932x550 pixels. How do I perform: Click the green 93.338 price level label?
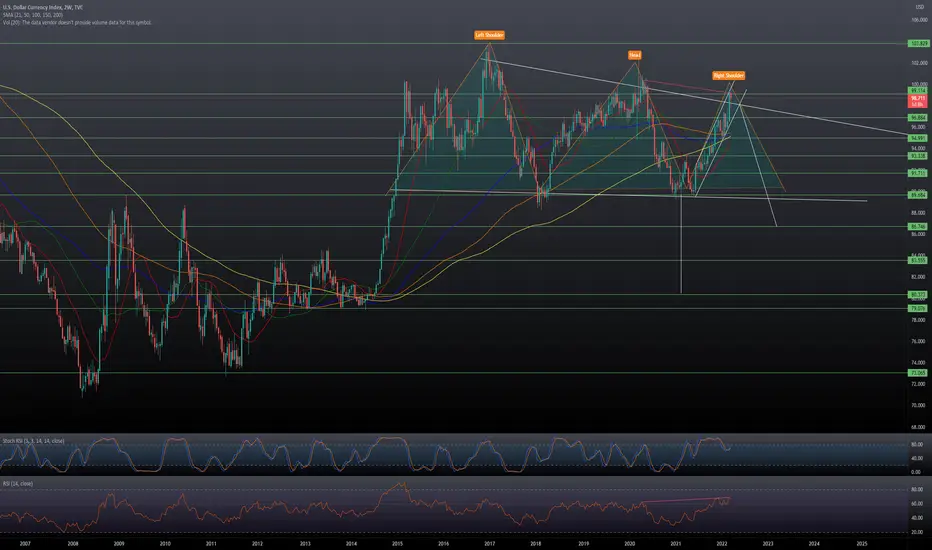[918, 156]
